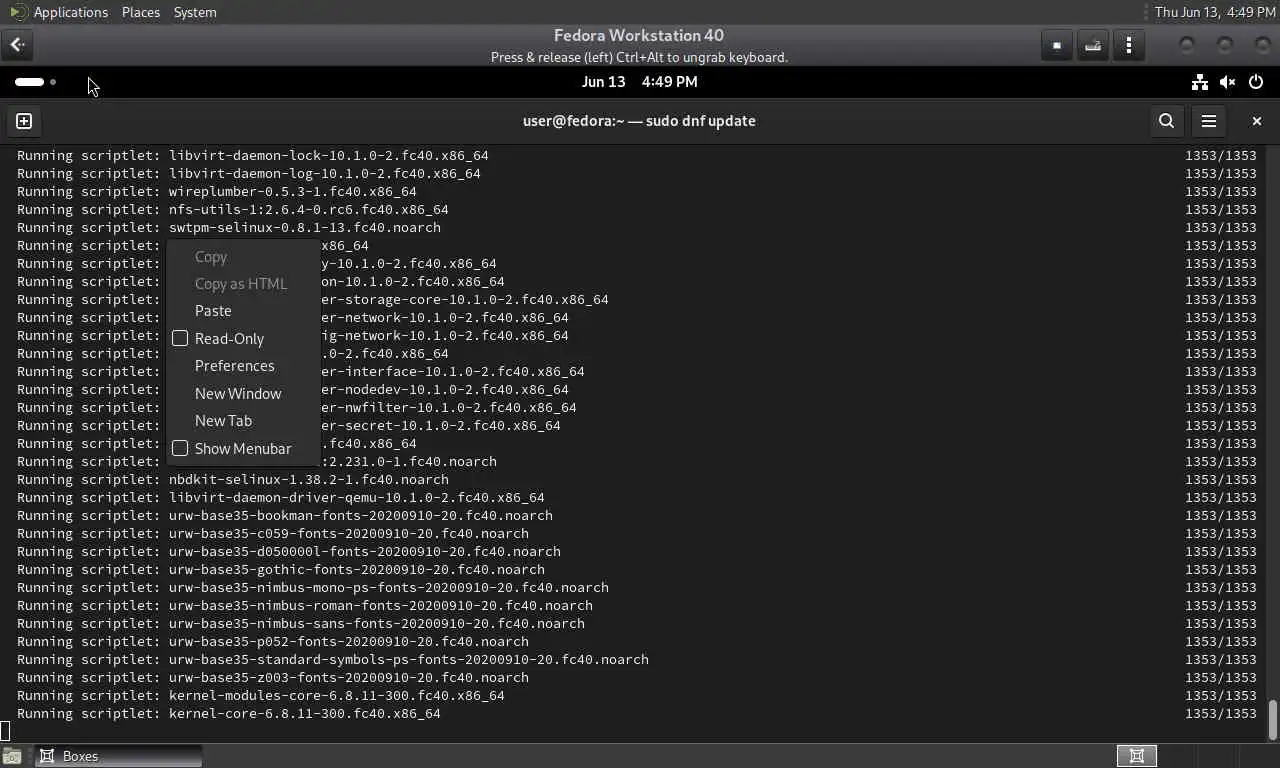Click the Boxes stop/force shutdown square icon
Screen dimensions: 1280x768
1057,45
